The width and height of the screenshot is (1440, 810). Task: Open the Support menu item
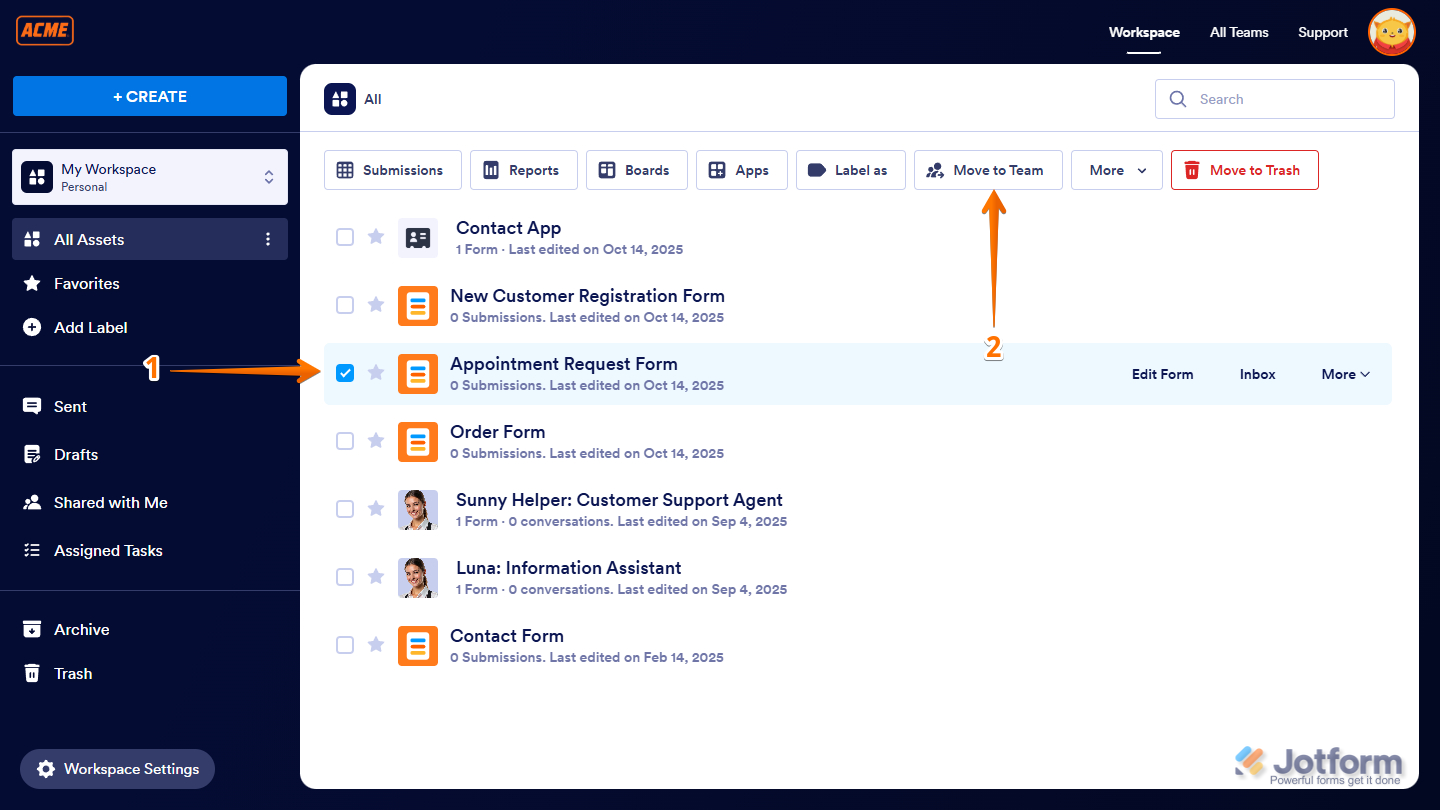(1322, 32)
